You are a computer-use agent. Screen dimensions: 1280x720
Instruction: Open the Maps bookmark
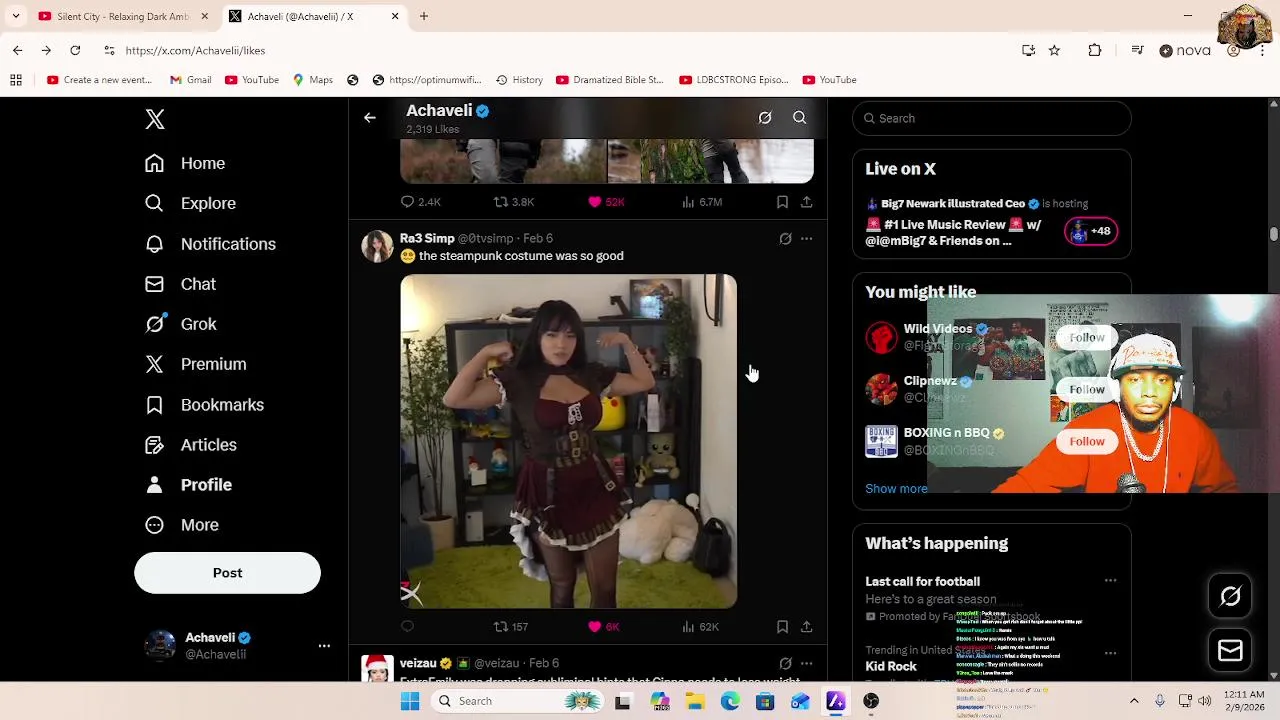pos(312,80)
